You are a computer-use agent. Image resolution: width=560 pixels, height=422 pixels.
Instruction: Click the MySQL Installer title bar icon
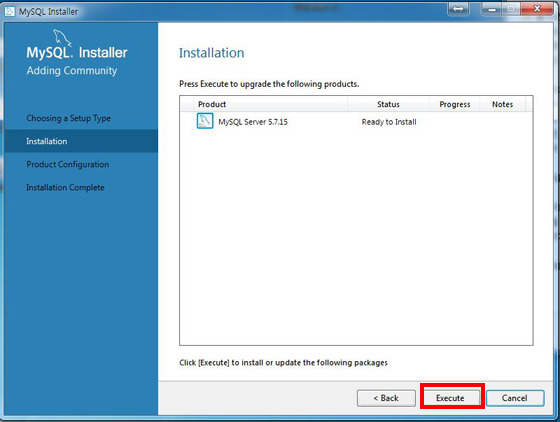10,11
